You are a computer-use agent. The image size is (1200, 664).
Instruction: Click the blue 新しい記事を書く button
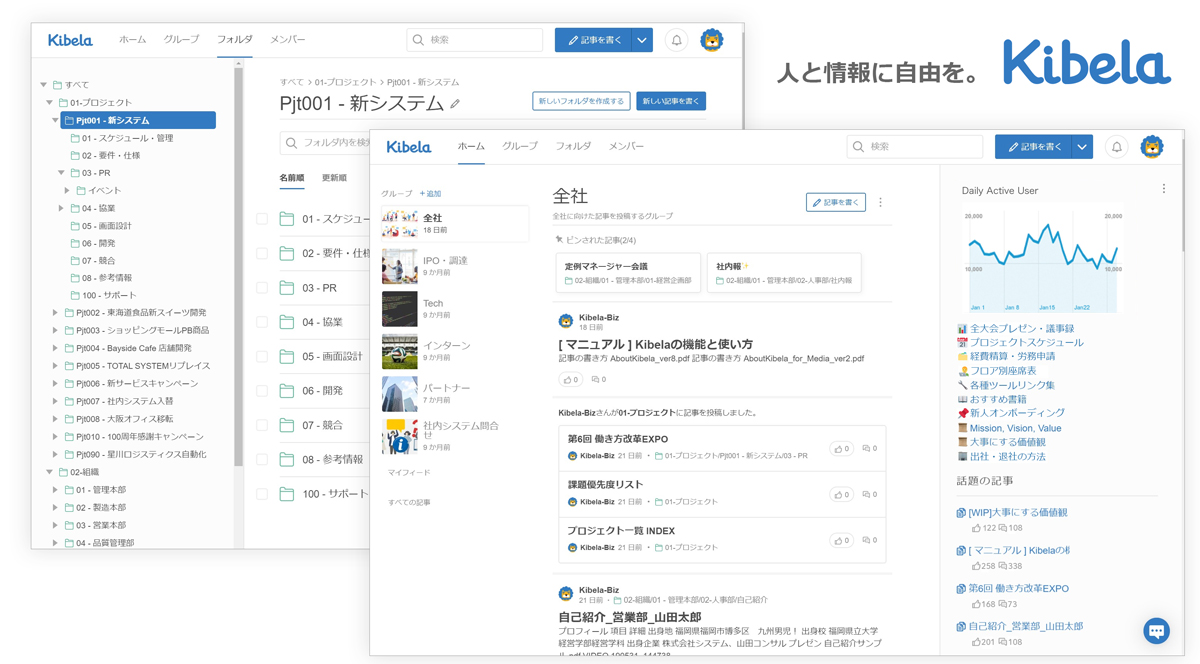coord(671,101)
